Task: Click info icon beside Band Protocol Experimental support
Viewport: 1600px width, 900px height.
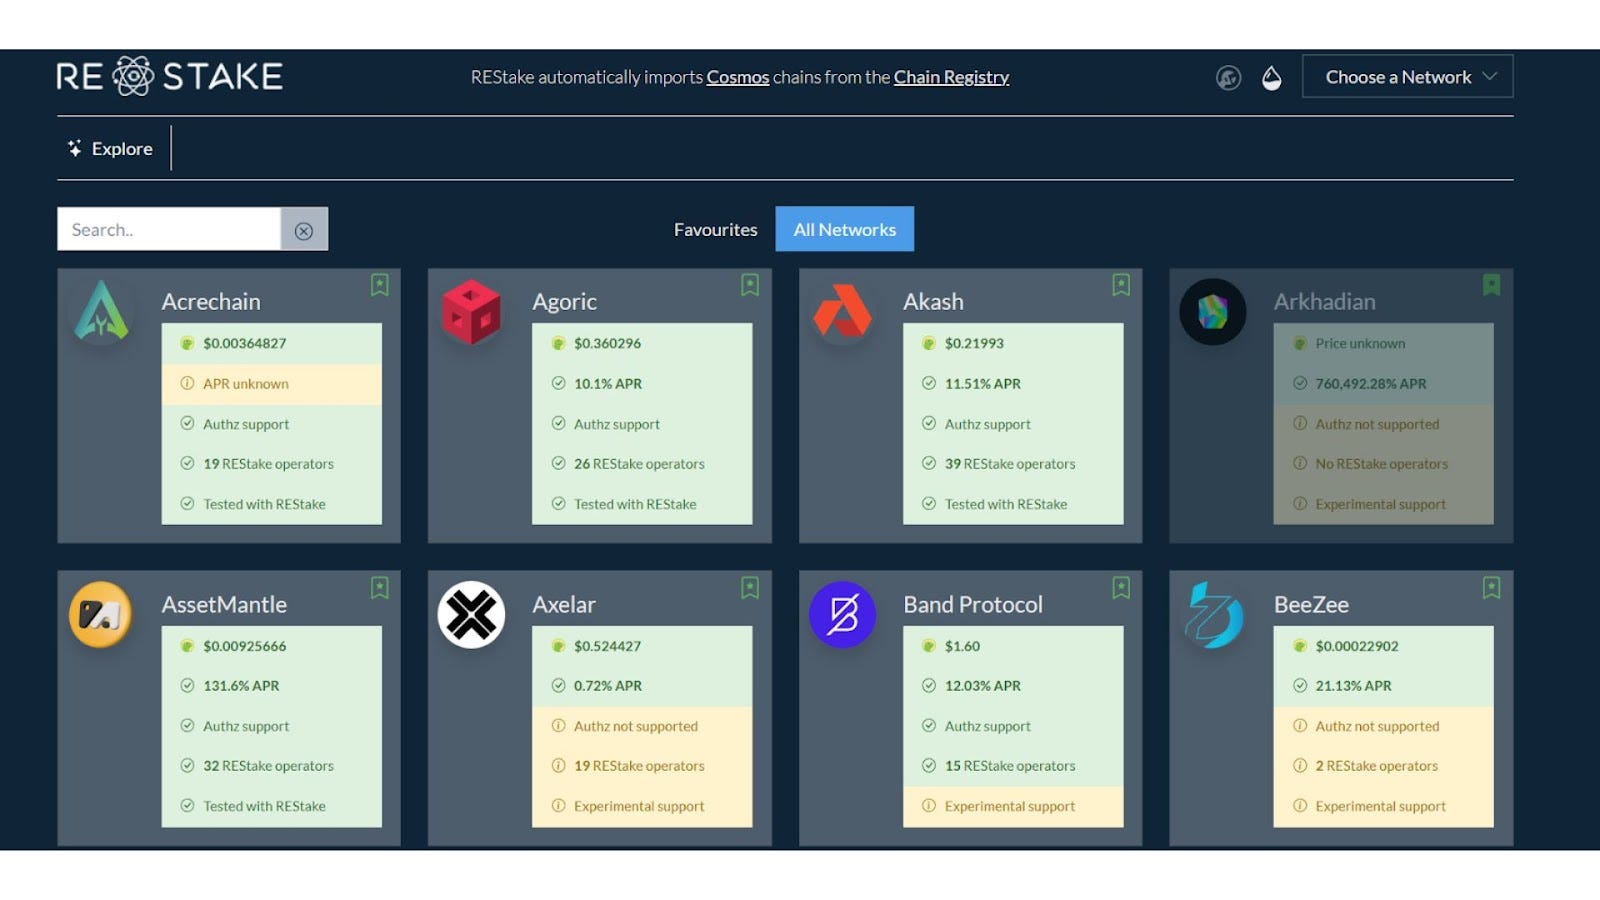Action: point(929,806)
